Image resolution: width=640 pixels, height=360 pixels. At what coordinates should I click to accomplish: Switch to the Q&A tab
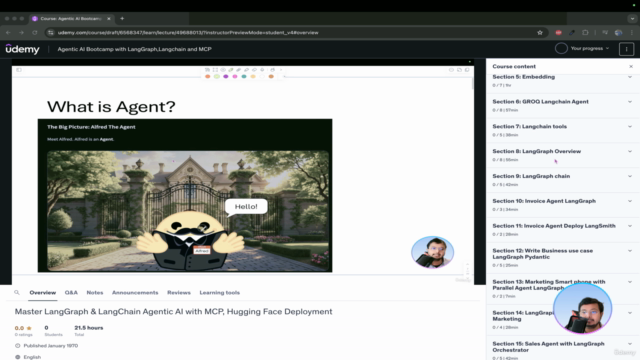(71, 292)
